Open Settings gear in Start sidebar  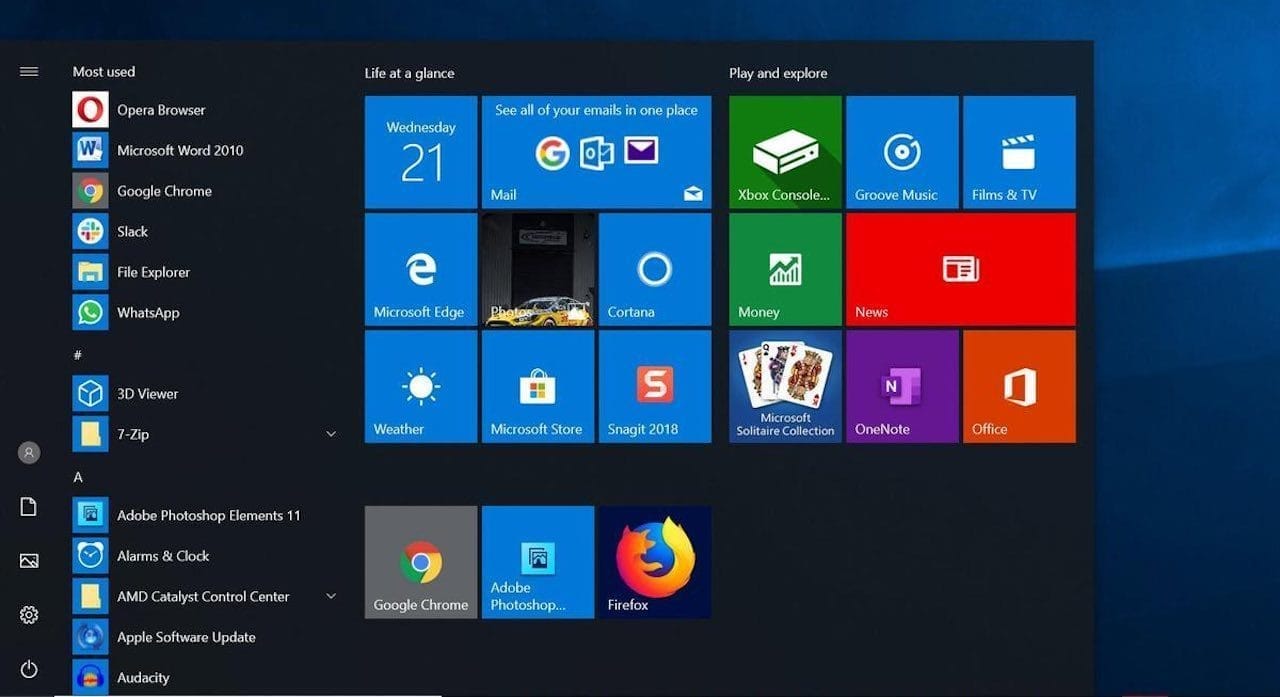(29, 615)
